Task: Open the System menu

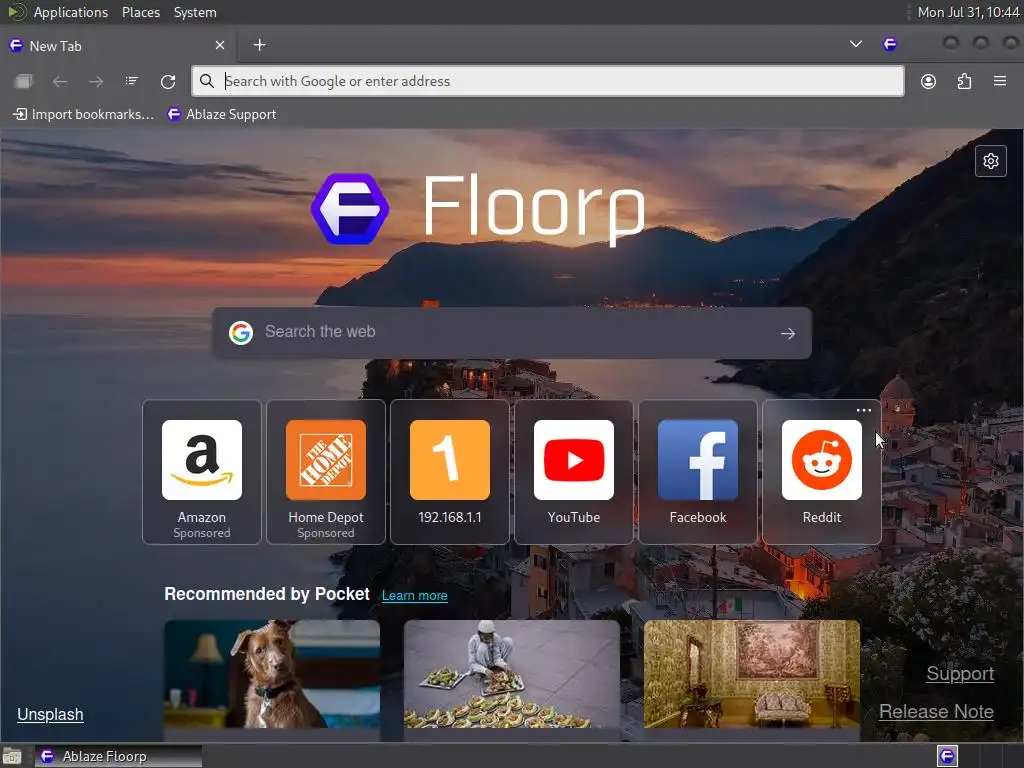Action: click(x=195, y=12)
